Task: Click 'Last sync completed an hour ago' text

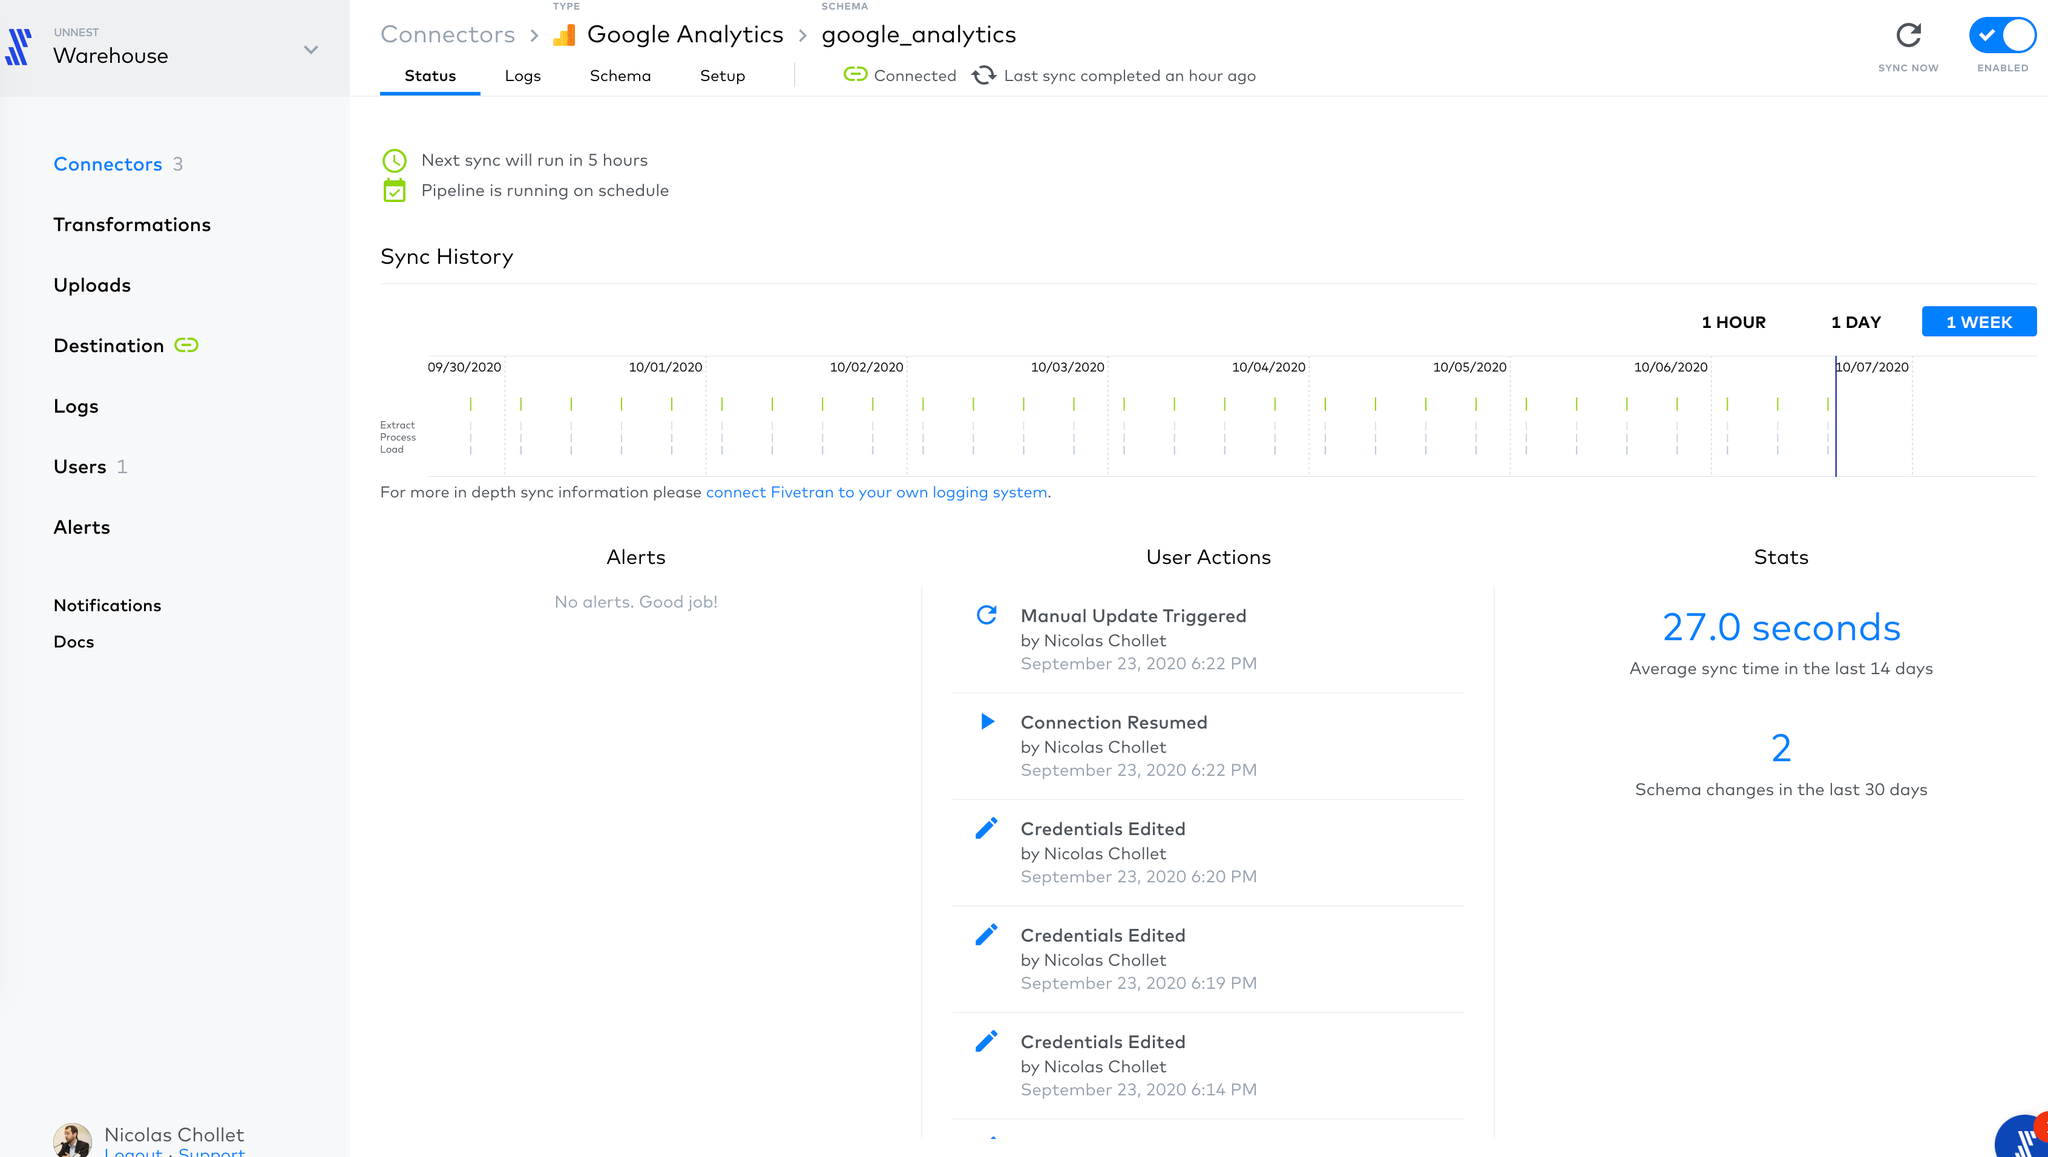Action: pyautogui.click(x=1130, y=76)
